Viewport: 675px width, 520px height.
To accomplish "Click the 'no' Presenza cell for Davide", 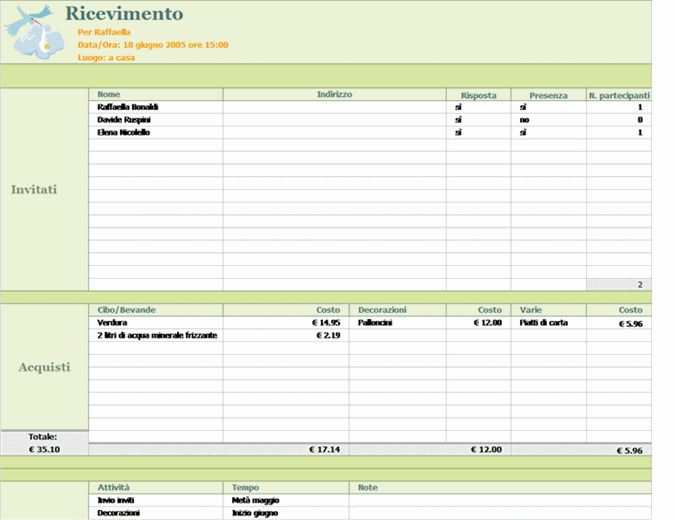I will point(524,120).
